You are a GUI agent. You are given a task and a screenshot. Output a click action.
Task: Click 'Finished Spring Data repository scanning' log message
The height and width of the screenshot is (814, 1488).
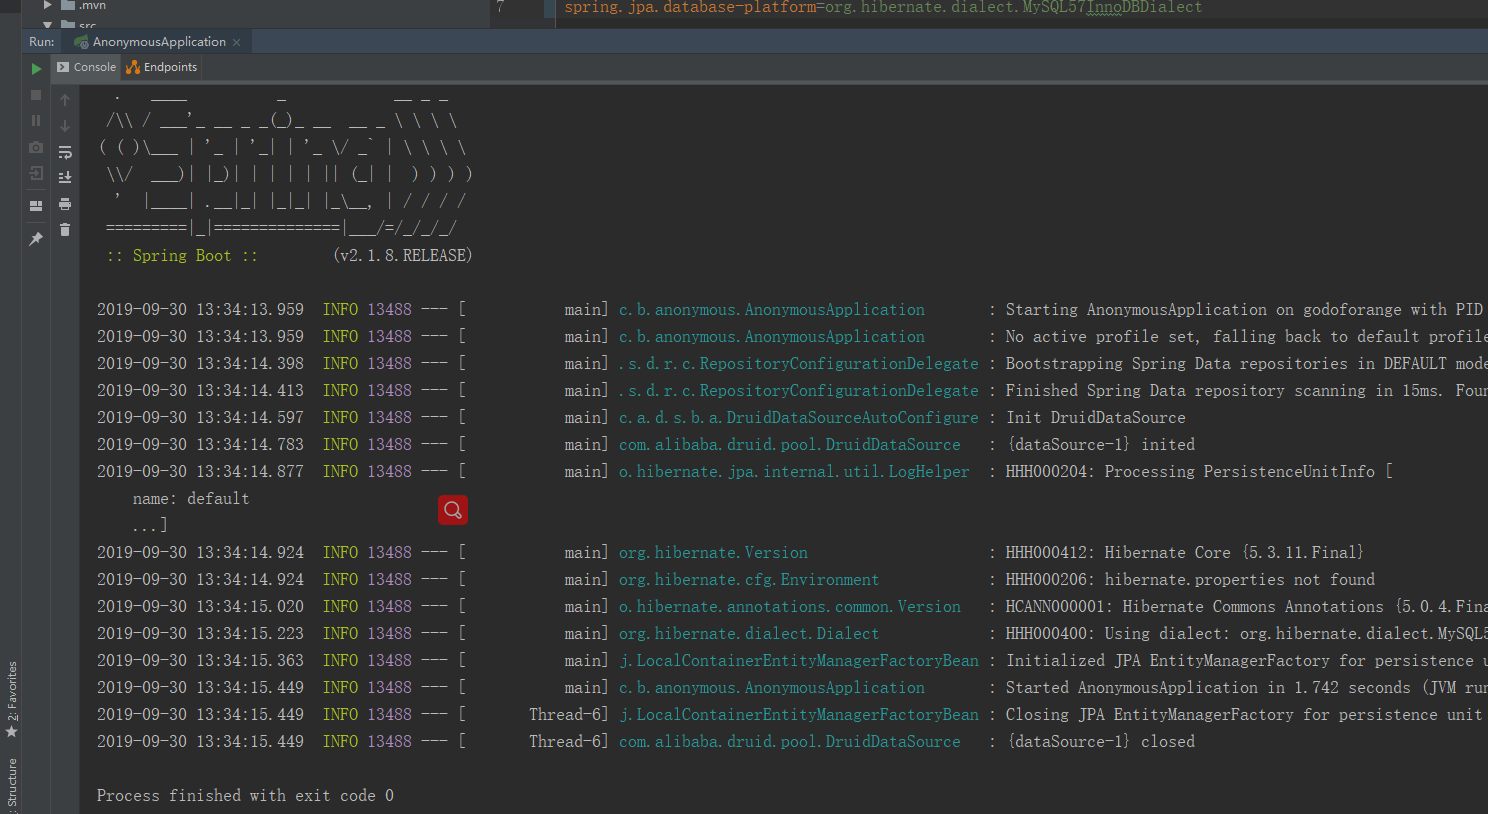(1246, 391)
